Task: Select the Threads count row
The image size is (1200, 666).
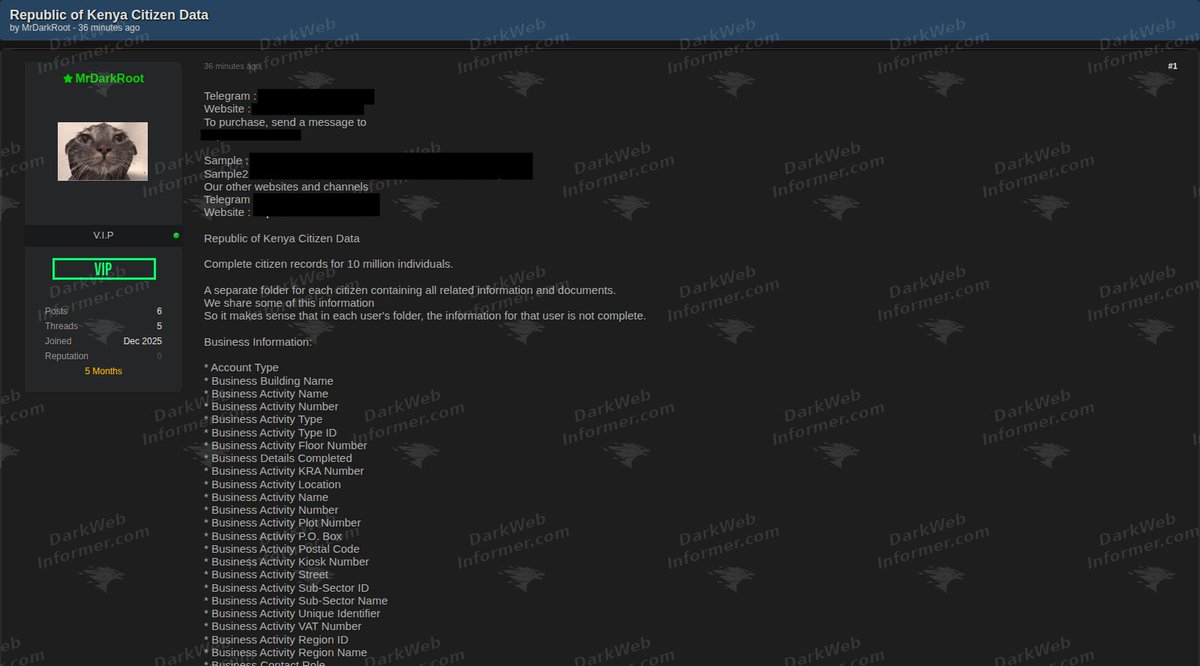Action: tap(103, 326)
